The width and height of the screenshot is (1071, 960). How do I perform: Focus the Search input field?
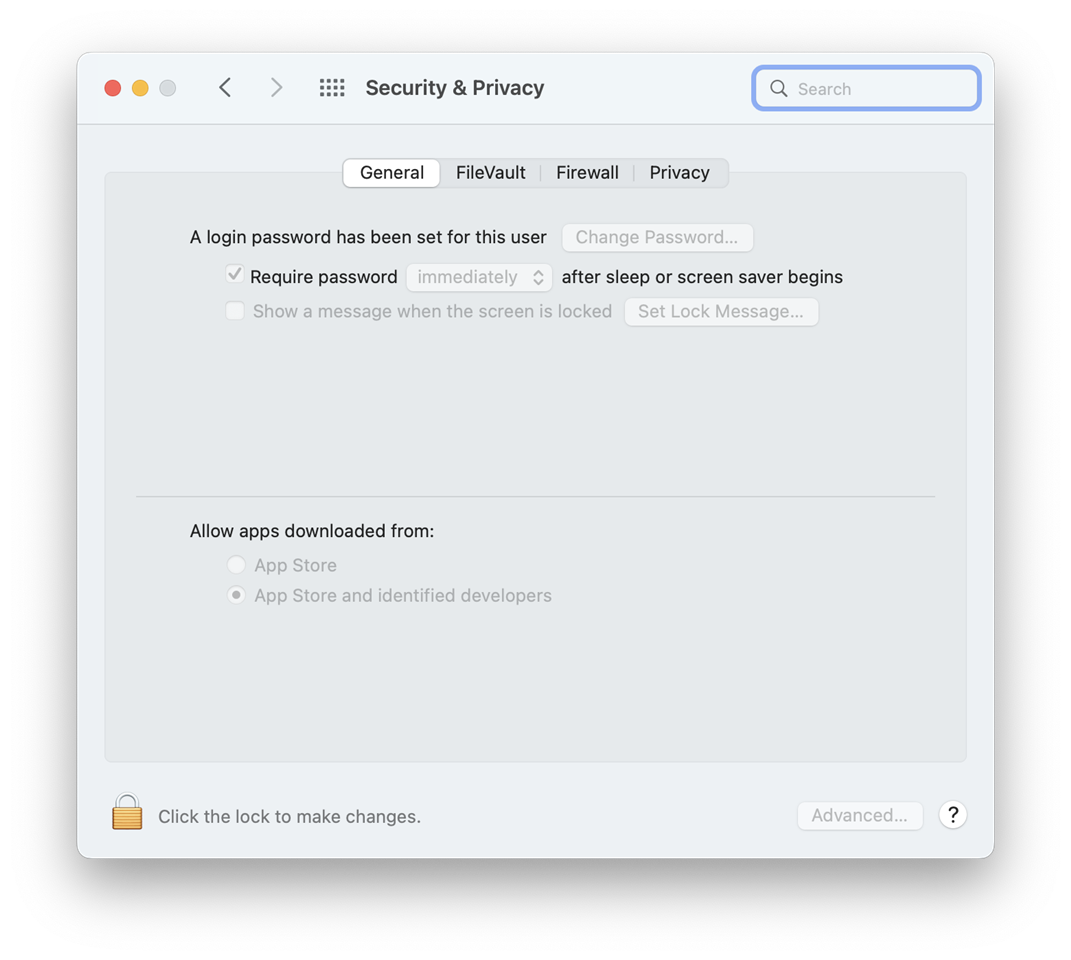click(866, 88)
